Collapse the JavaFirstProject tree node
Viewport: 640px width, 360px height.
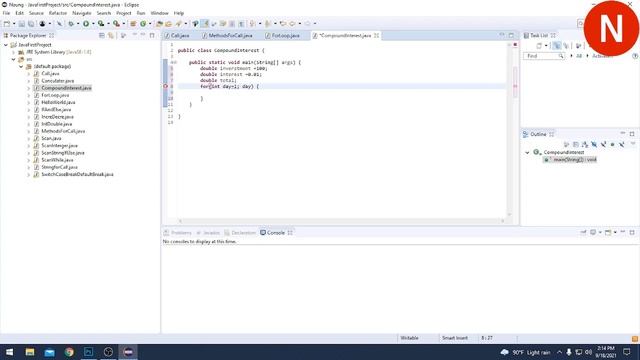click(x=6, y=45)
